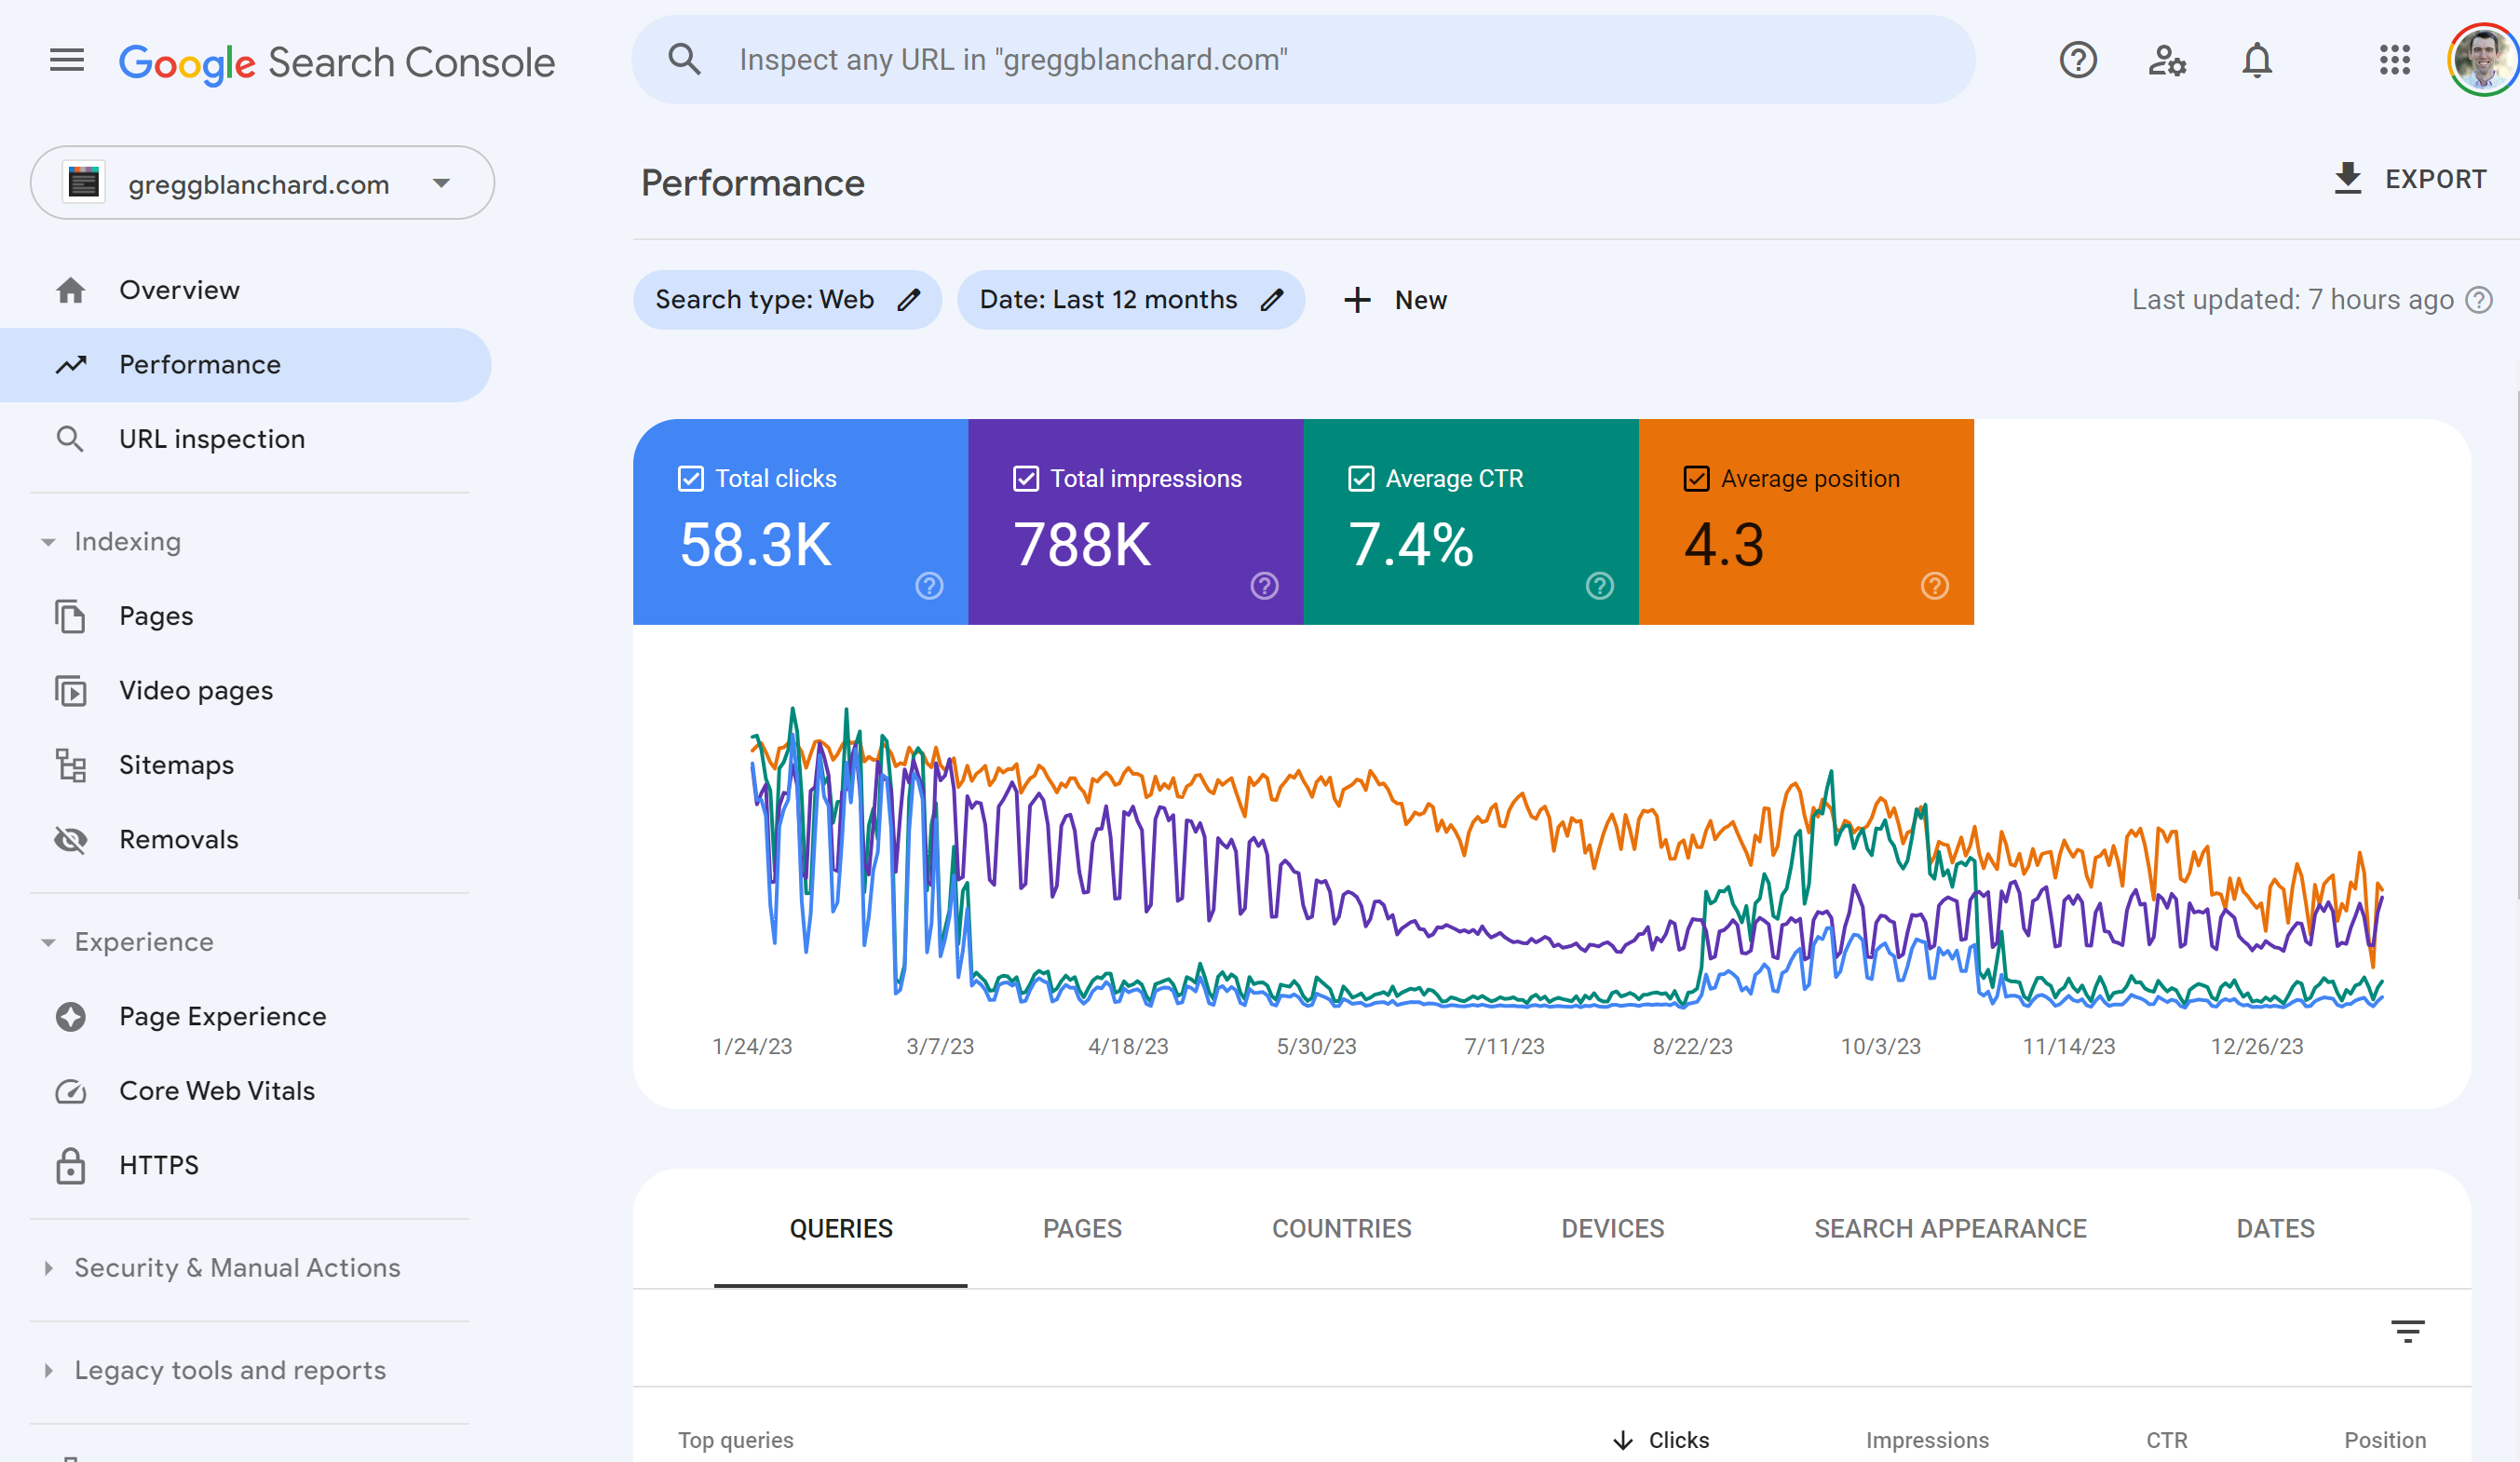2520x1462 pixels.
Task: Expand Security & Manual Actions section
Action: tap(48, 1268)
